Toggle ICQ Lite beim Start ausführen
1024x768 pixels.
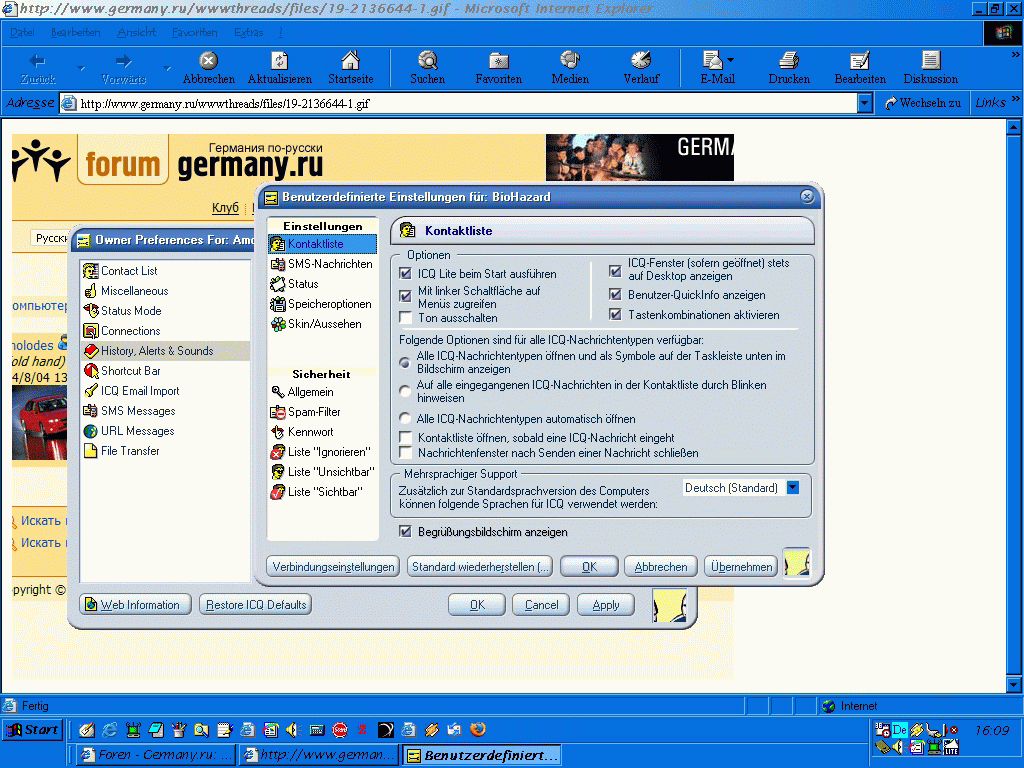pos(406,274)
